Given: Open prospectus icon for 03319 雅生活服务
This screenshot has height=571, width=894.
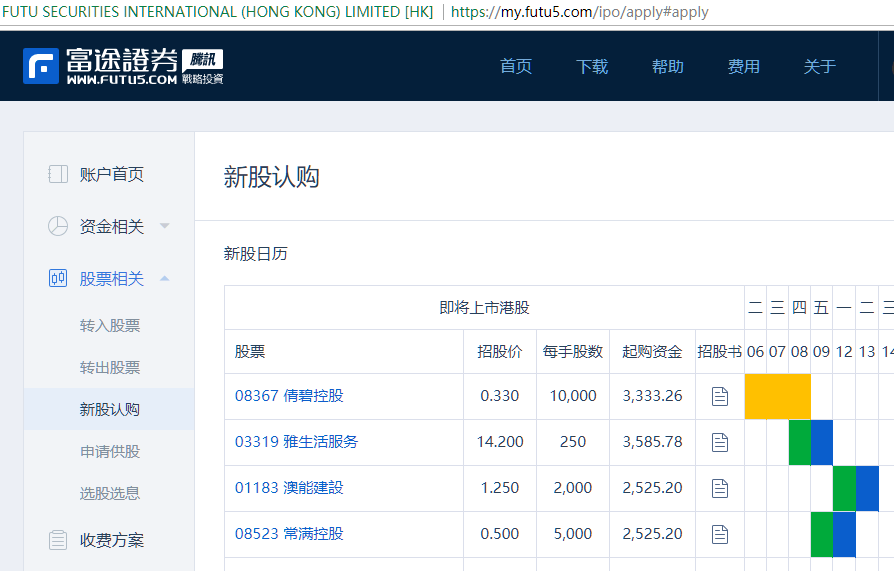Looking at the screenshot, I should 720,442.
